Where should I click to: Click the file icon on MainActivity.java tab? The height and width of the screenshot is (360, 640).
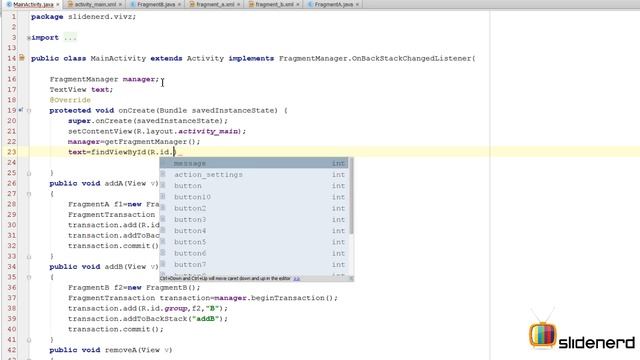coord(9,4)
